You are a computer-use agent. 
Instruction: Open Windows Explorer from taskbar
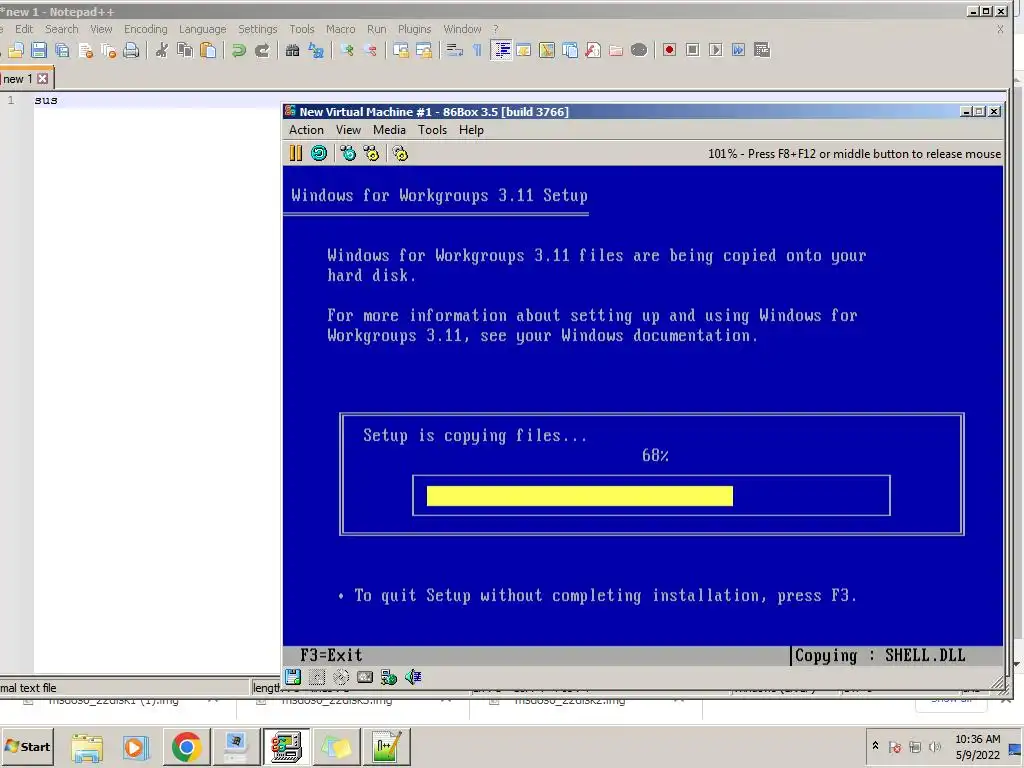pos(87,747)
